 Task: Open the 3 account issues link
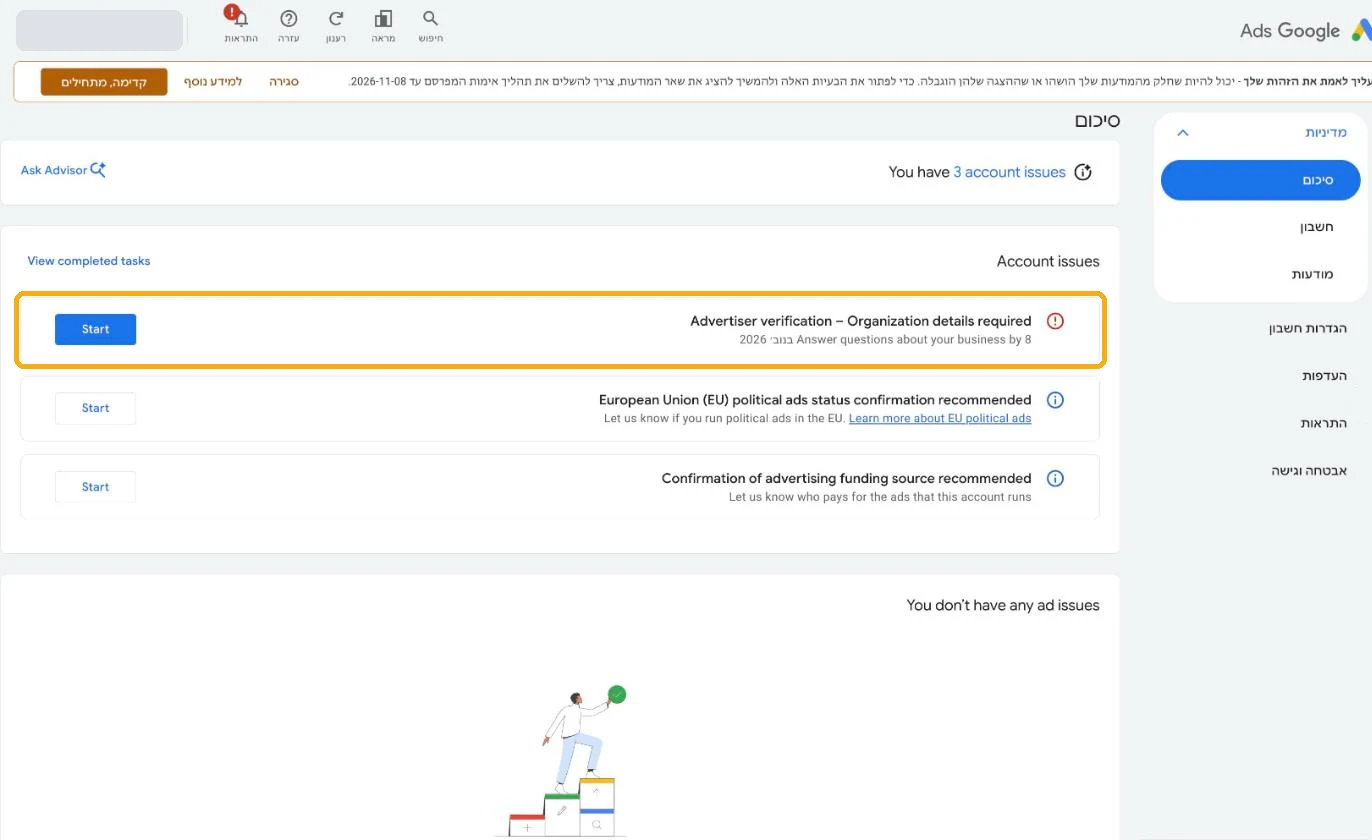tap(1009, 172)
